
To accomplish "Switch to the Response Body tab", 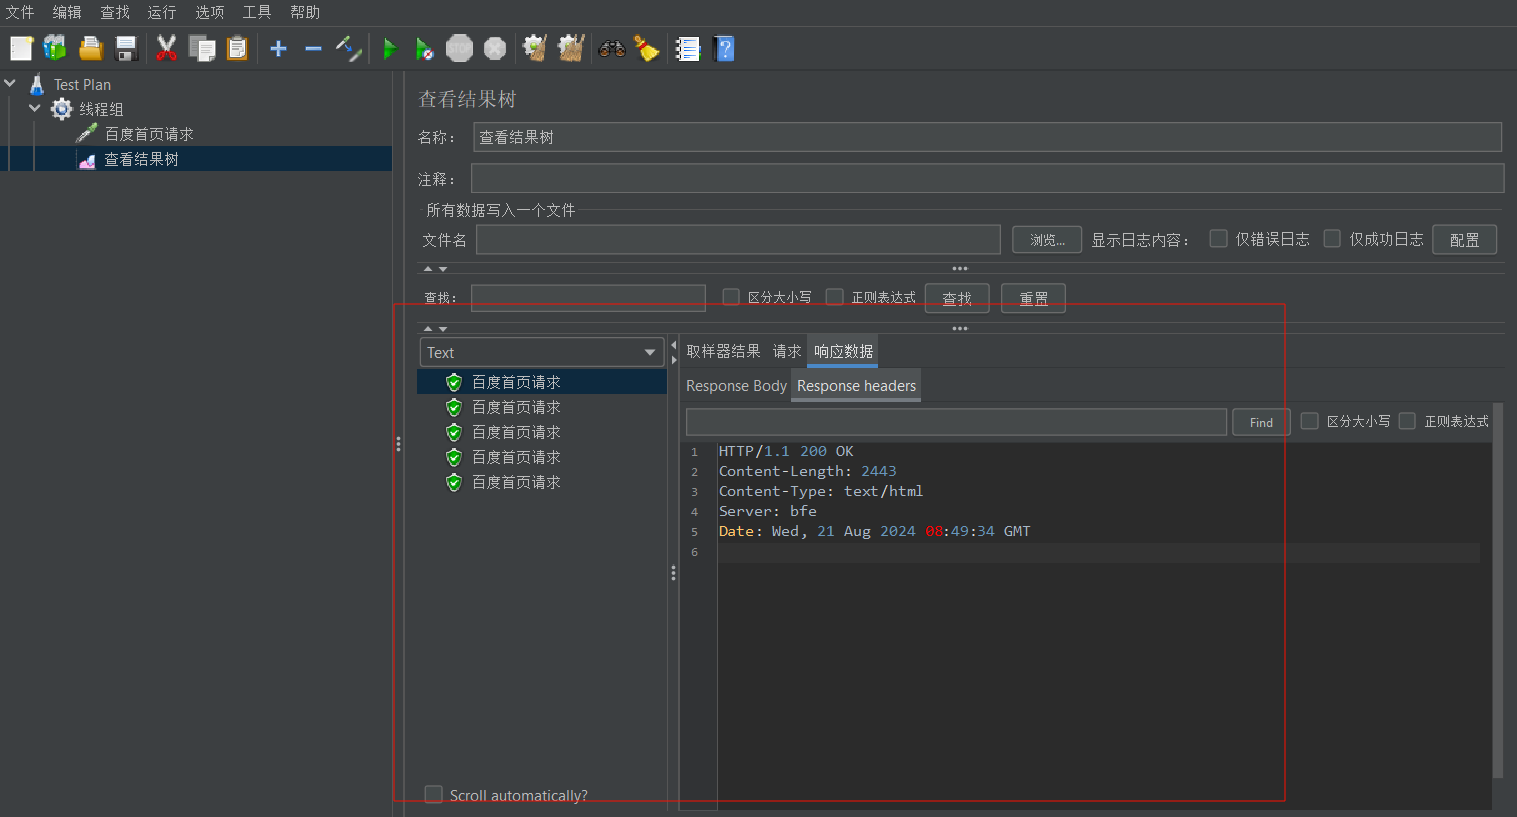I will [x=735, y=385].
